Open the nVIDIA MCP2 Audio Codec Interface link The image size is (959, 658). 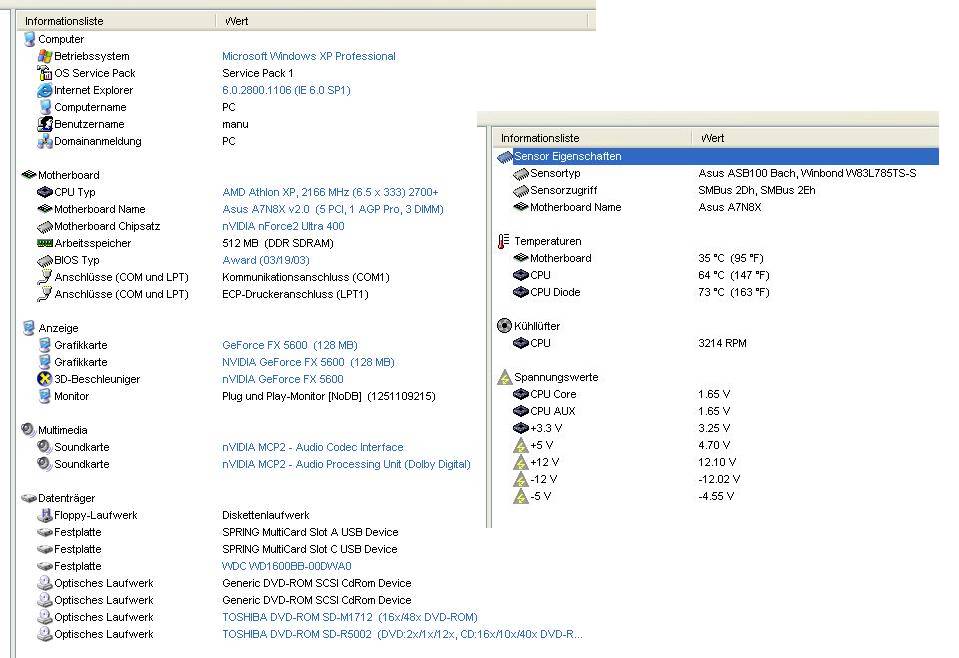[x=313, y=447]
